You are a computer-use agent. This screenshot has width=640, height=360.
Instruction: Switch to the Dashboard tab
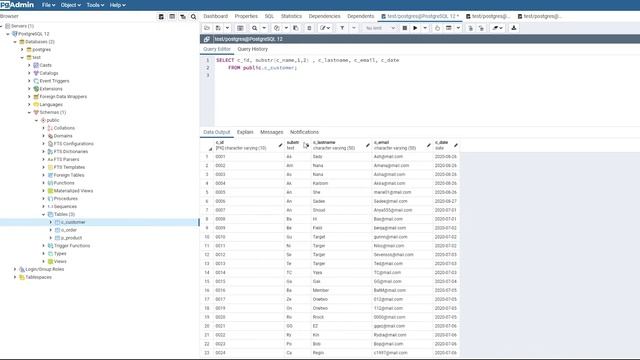pyautogui.click(x=216, y=16)
